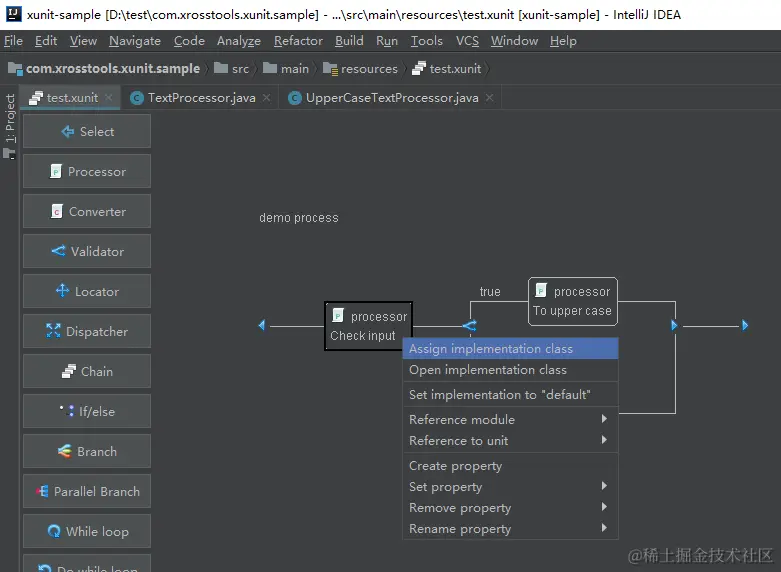Close the UpperCaseTextProcessor.java tab
The height and width of the screenshot is (572, 781).
pyautogui.click(x=490, y=98)
